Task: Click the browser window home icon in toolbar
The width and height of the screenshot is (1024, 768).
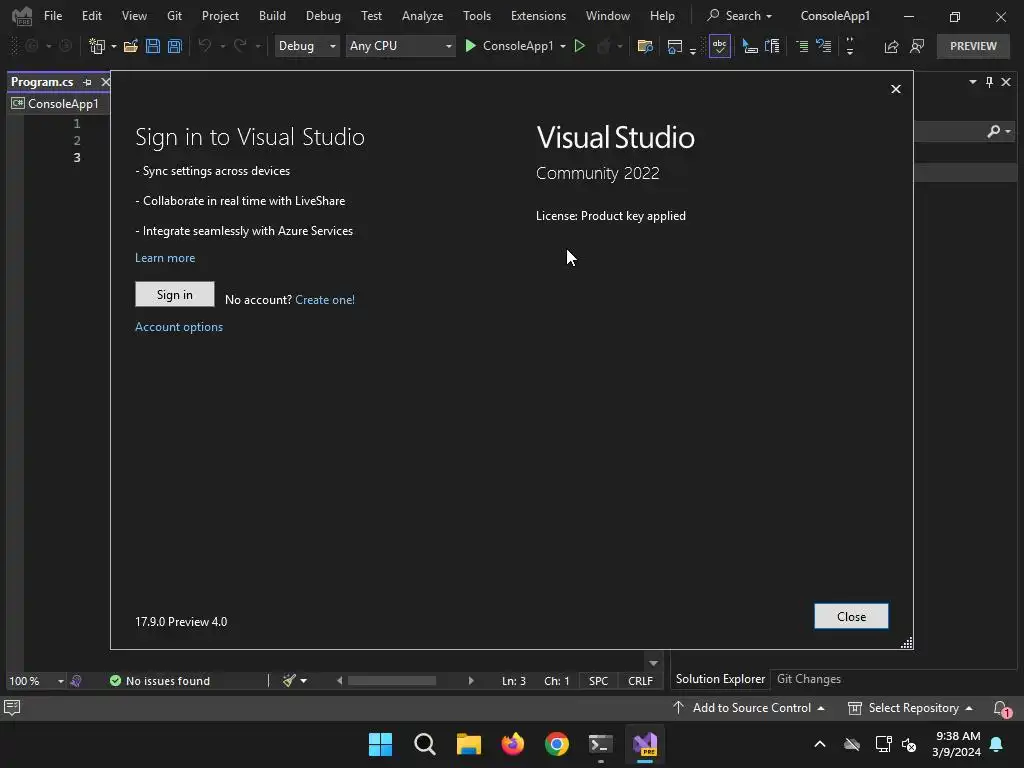Action: tap(675, 46)
